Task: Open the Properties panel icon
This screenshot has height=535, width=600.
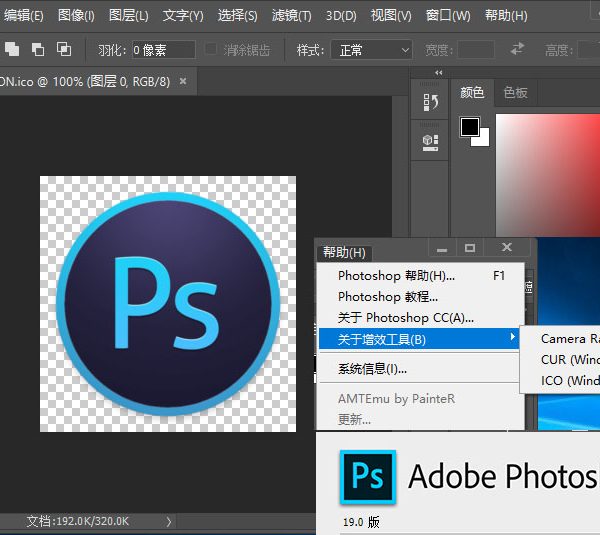Action: click(x=431, y=142)
